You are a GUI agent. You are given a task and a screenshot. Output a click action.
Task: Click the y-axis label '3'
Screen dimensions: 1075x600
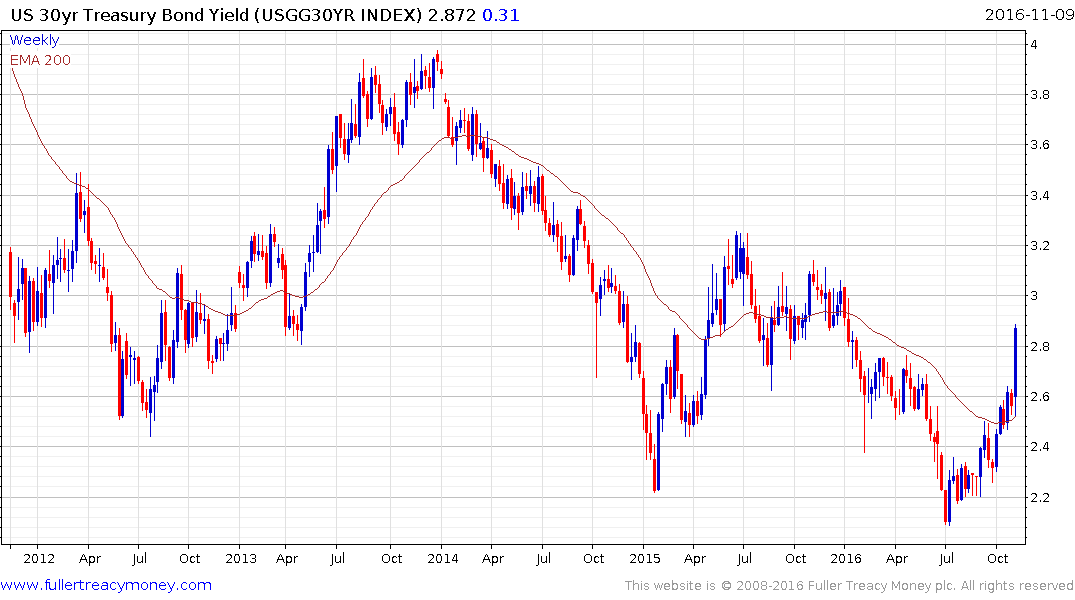pyautogui.click(x=1034, y=296)
